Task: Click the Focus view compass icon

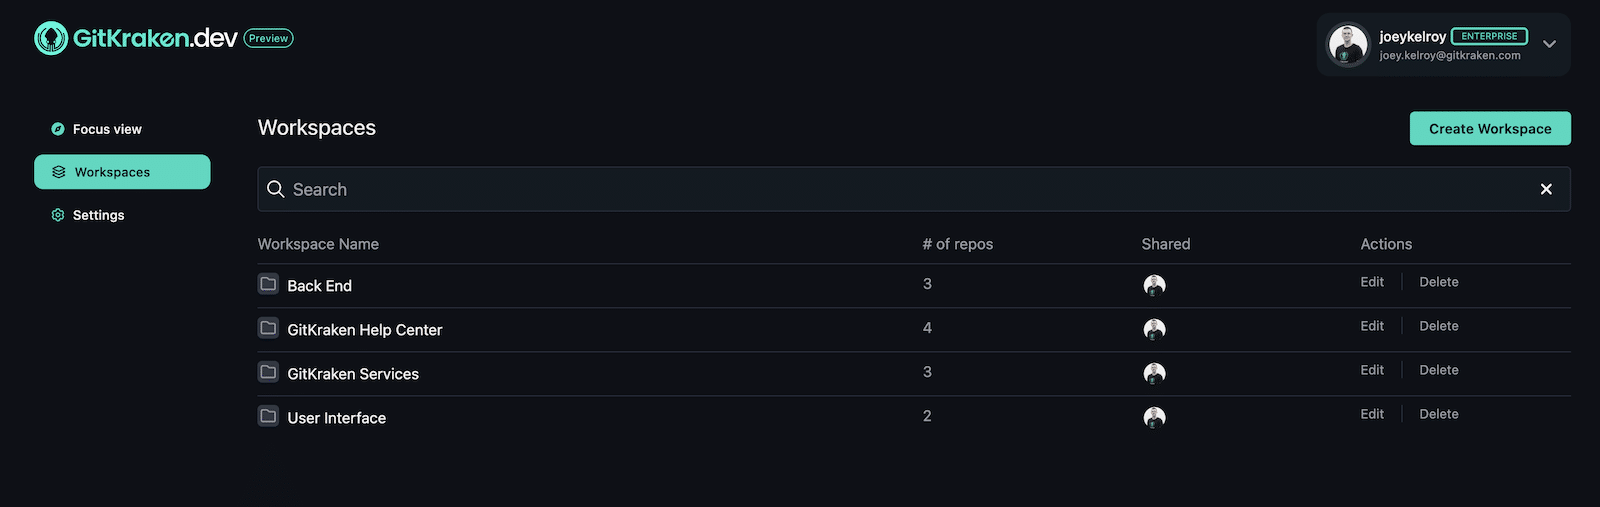Action: (58, 129)
